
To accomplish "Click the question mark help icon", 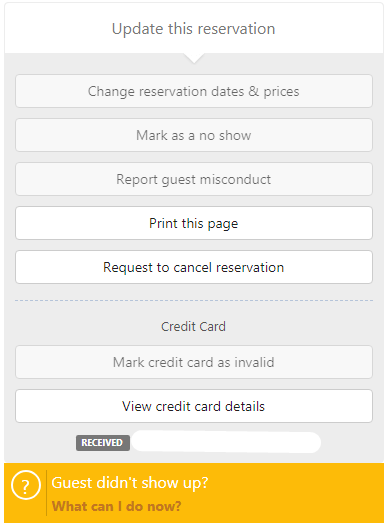I will (x=26, y=485).
